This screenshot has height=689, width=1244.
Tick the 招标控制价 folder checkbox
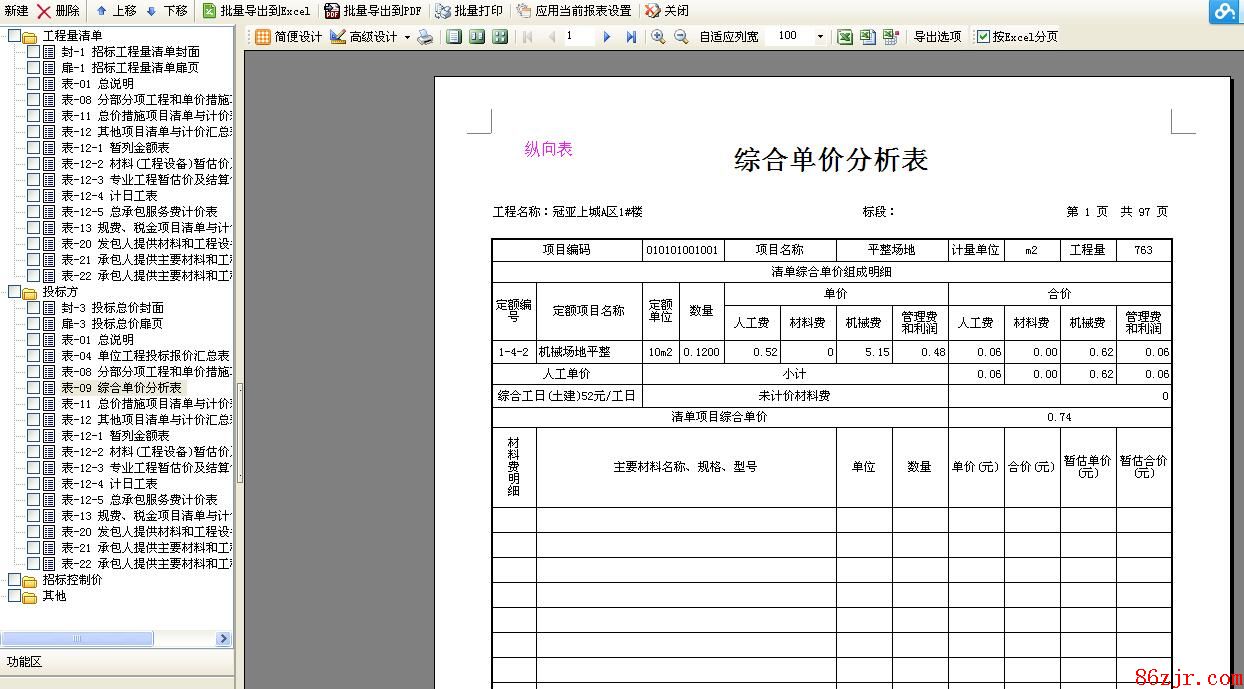14,580
